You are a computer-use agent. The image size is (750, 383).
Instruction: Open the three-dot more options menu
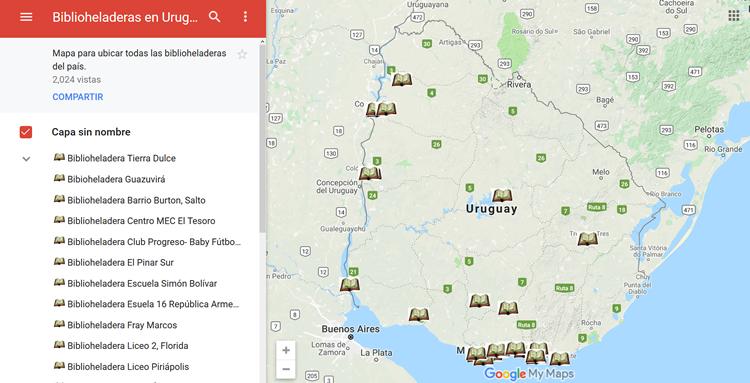(x=245, y=17)
